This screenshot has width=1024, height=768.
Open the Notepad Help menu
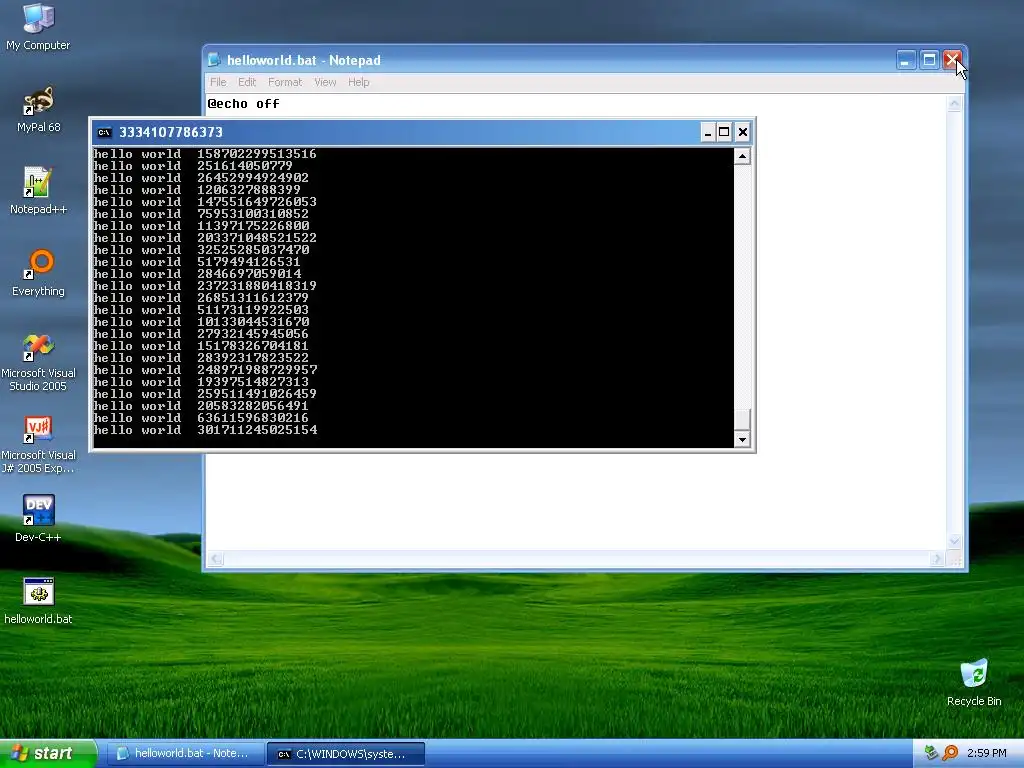tap(359, 82)
